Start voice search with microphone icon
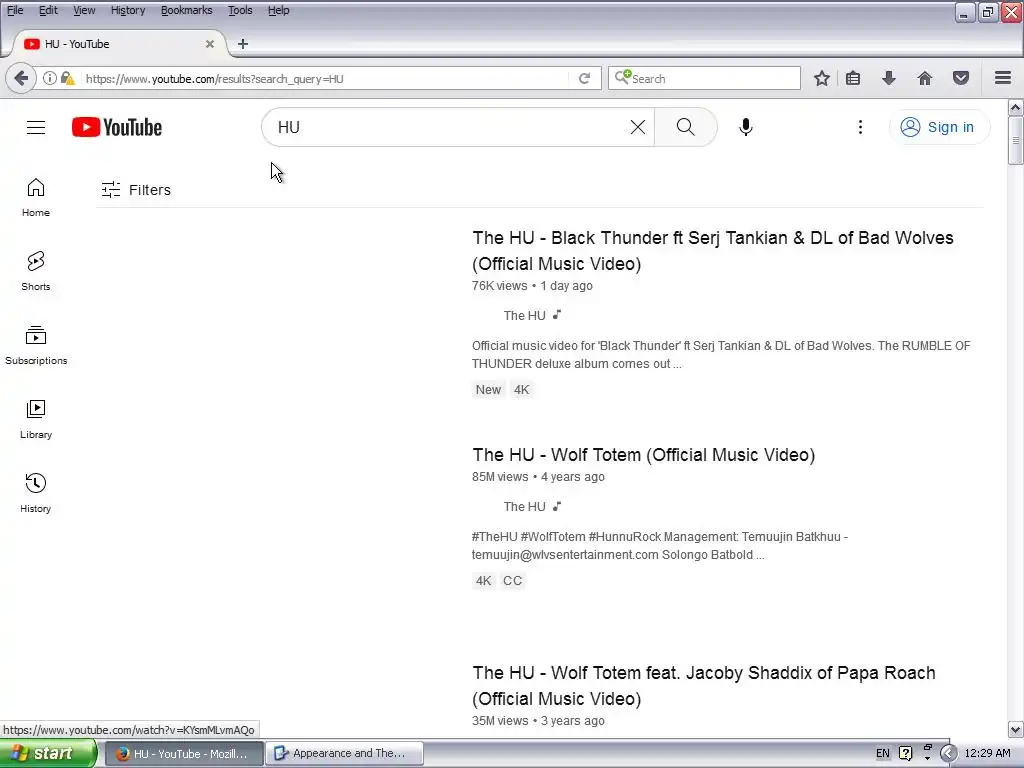The height and width of the screenshot is (768, 1024). tap(746, 127)
